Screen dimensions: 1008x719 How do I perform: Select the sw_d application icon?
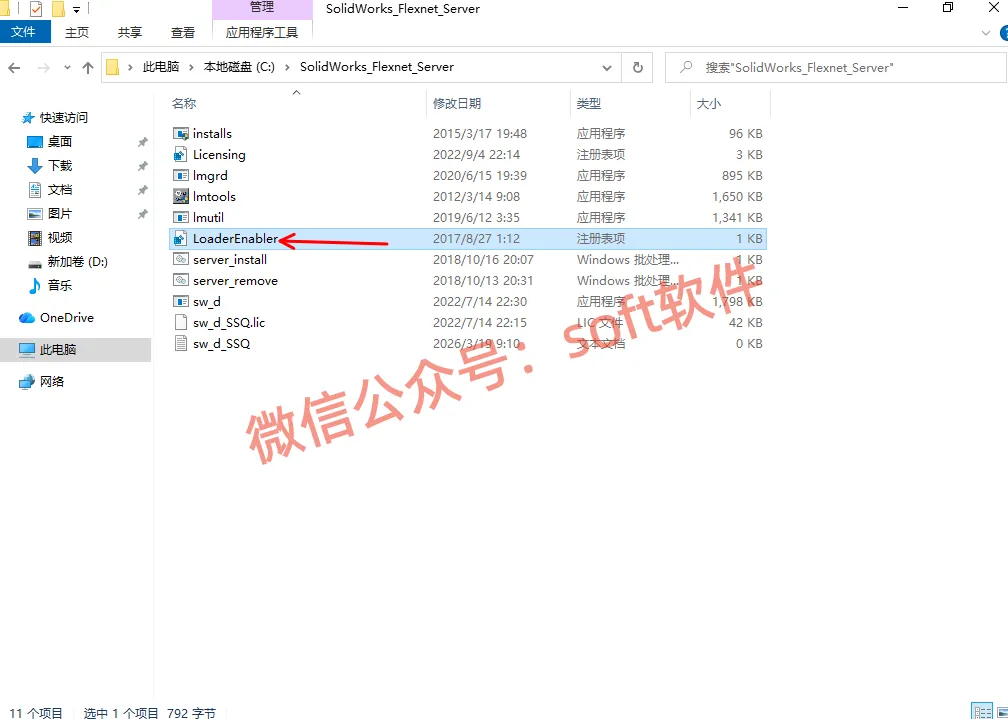tap(181, 302)
